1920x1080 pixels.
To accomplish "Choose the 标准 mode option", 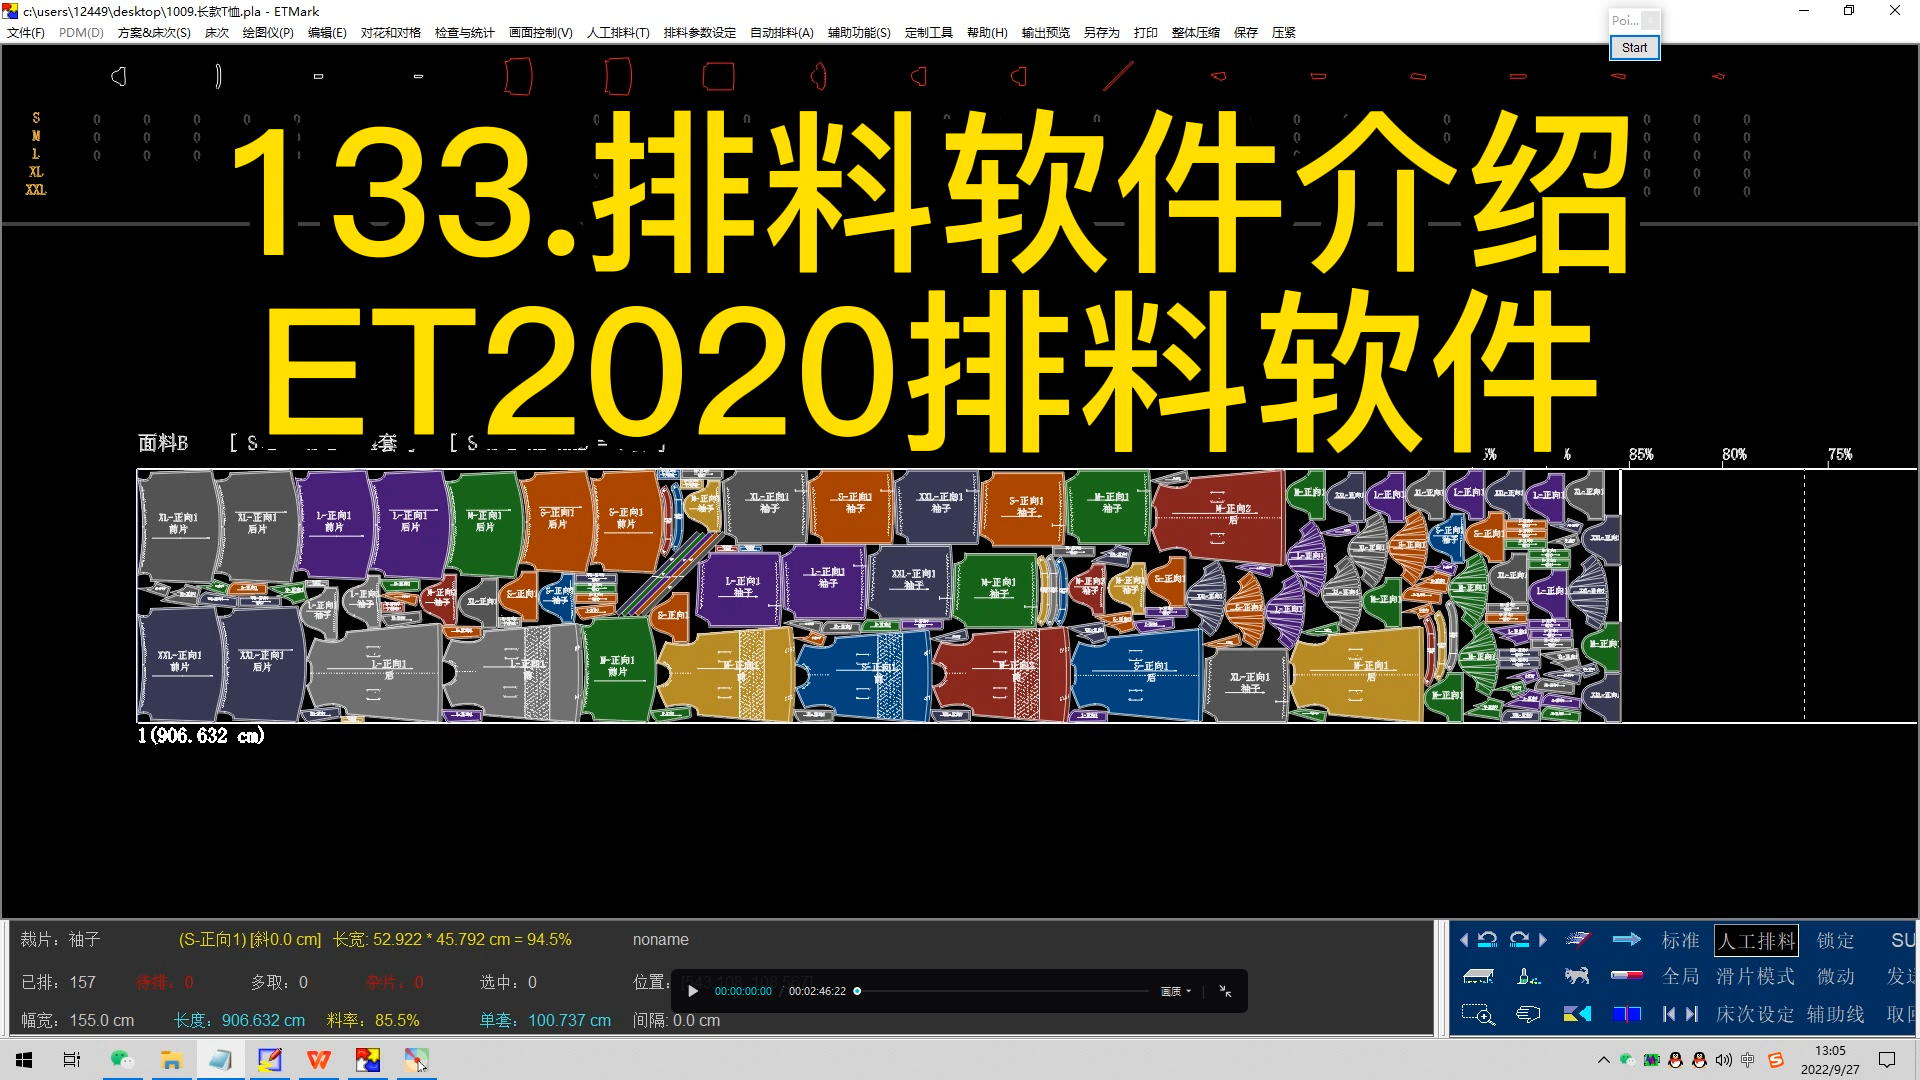I will pos(1680,940).
